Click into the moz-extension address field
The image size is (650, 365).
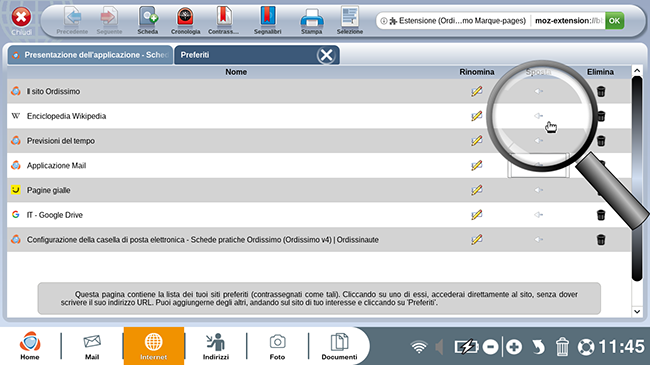tap(568, 21)
